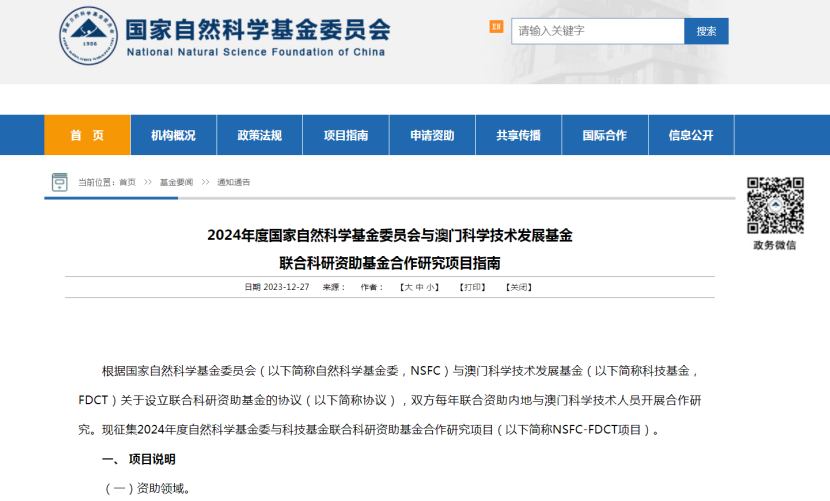Click 基金要闻 in the breadcrumb path
This screenshot has height=501, width=830.
pyautogui.click(x=176, y=183)
